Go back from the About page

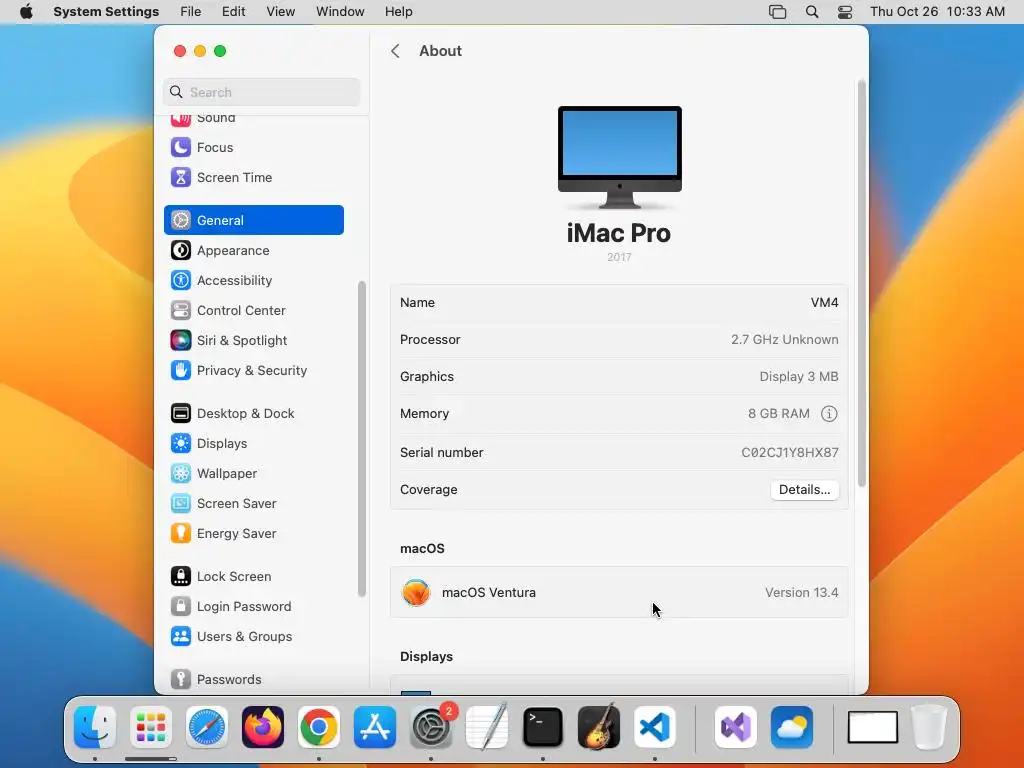pyautogui.click(x=395, y=51)
